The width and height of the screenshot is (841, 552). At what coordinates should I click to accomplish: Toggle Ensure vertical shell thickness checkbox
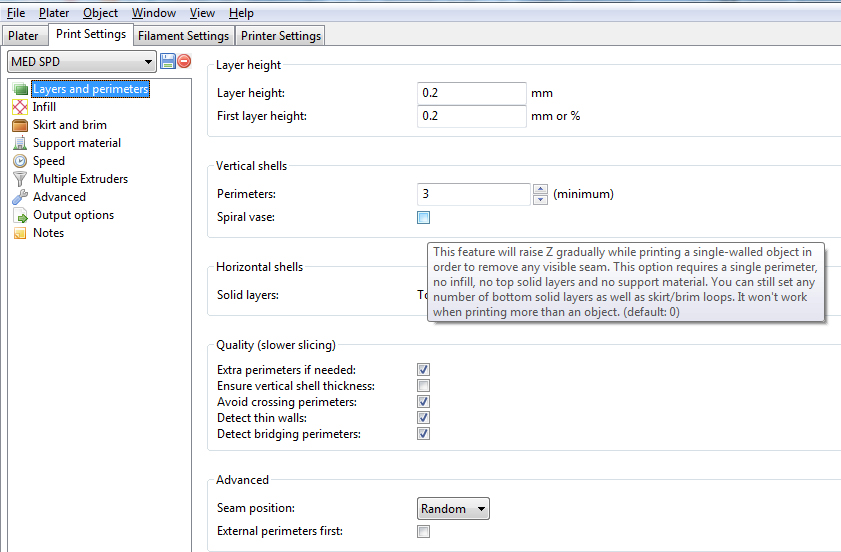(424, 386)
